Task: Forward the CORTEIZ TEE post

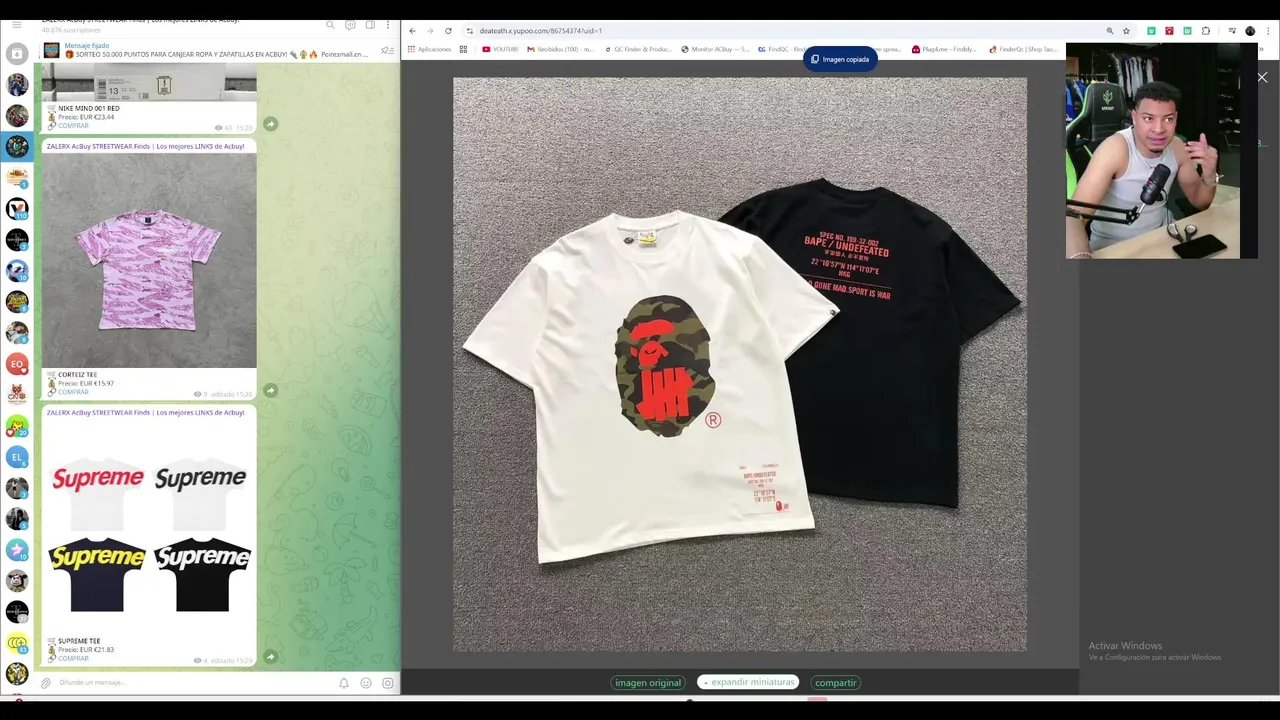Action: (270, 390)
